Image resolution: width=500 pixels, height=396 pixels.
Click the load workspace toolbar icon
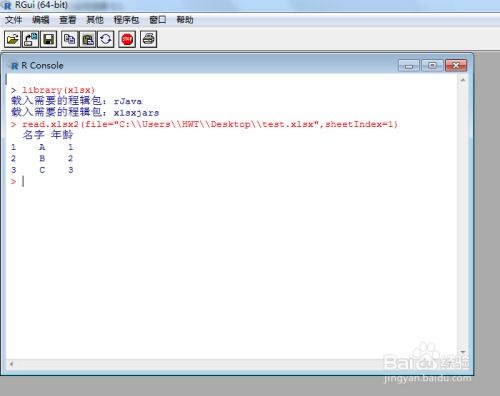point(31,39)
